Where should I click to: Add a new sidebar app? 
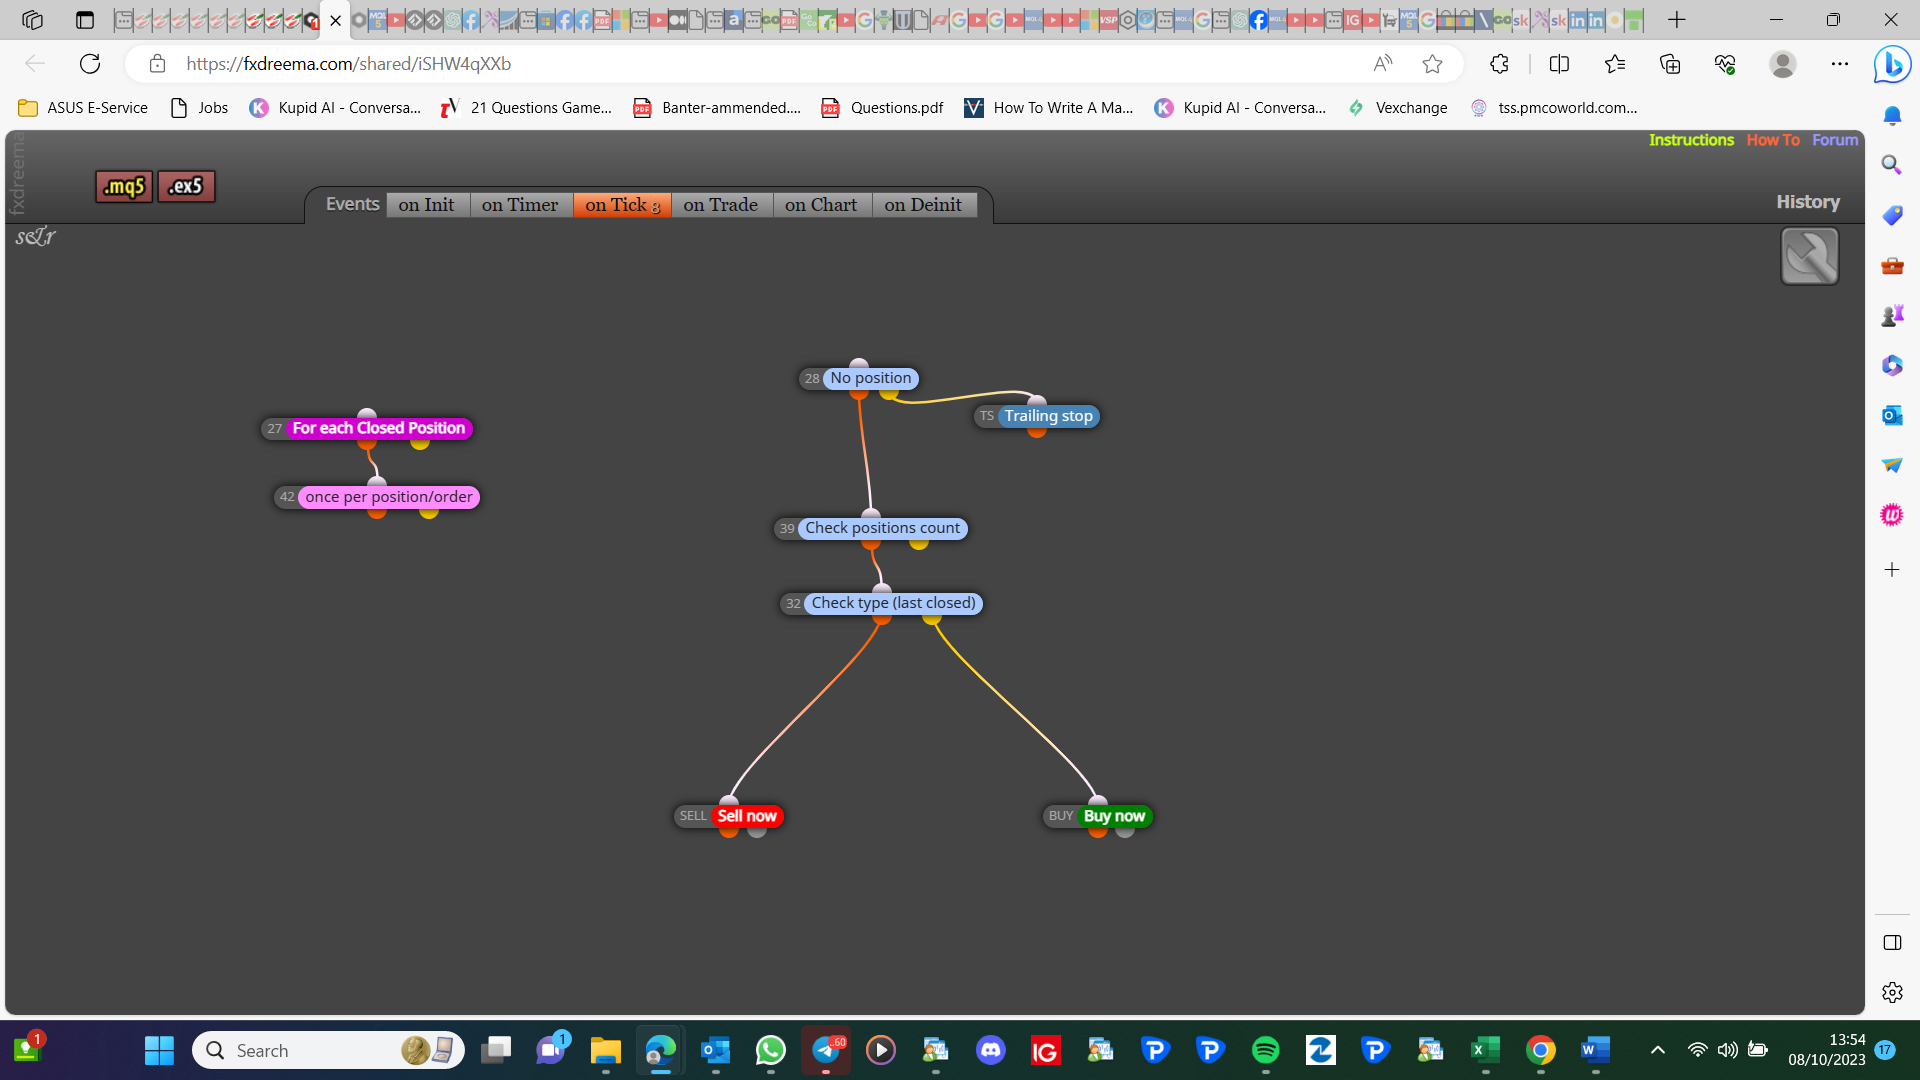click(x=1892, y=570)
